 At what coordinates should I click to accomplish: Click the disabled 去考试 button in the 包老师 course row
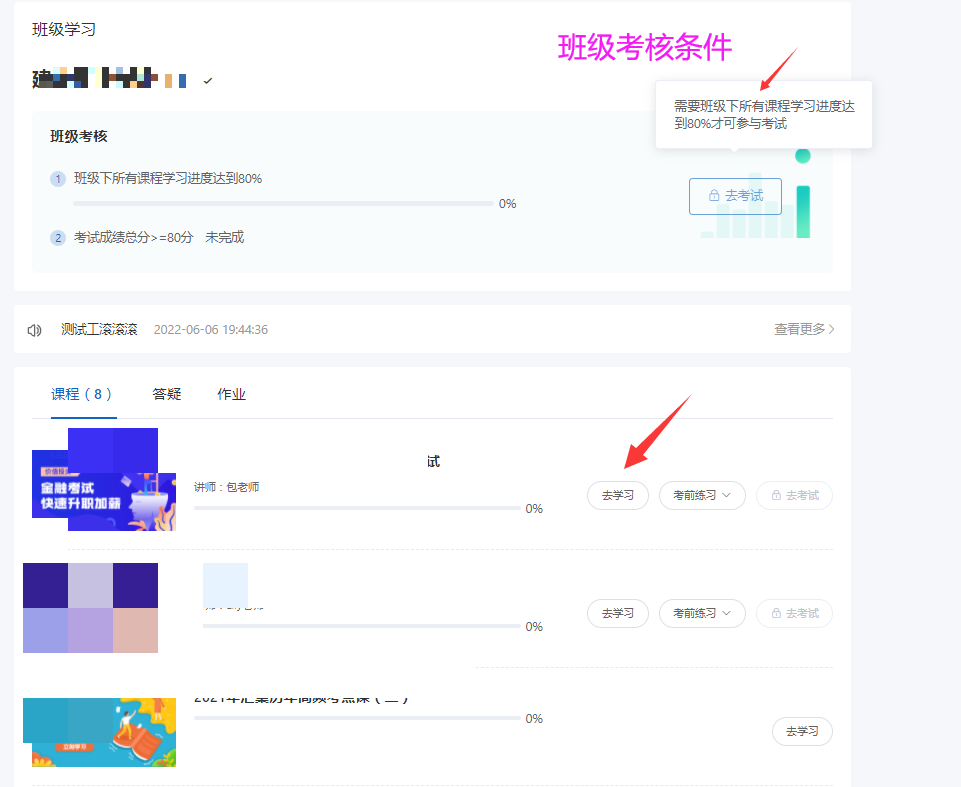click(x=794, y=495)
